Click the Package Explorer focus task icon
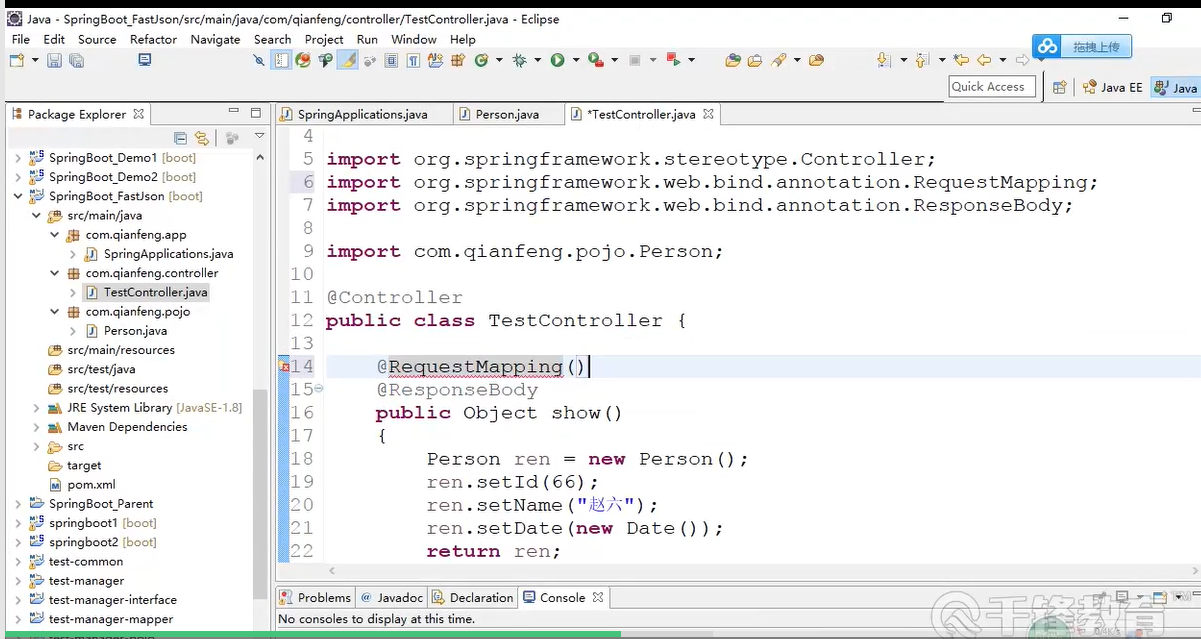Viewport: 1201px width, 639px height. [x=232, y=138]
